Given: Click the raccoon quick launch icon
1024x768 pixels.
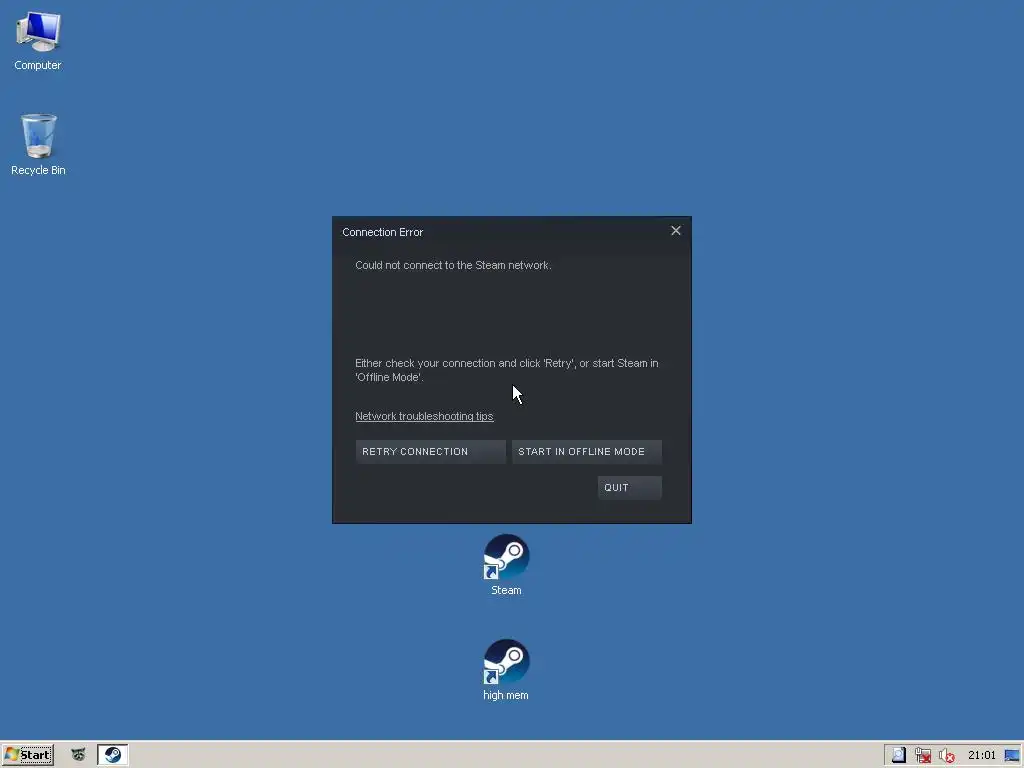Looking at the screenshot, I should (x=78, y=755).
